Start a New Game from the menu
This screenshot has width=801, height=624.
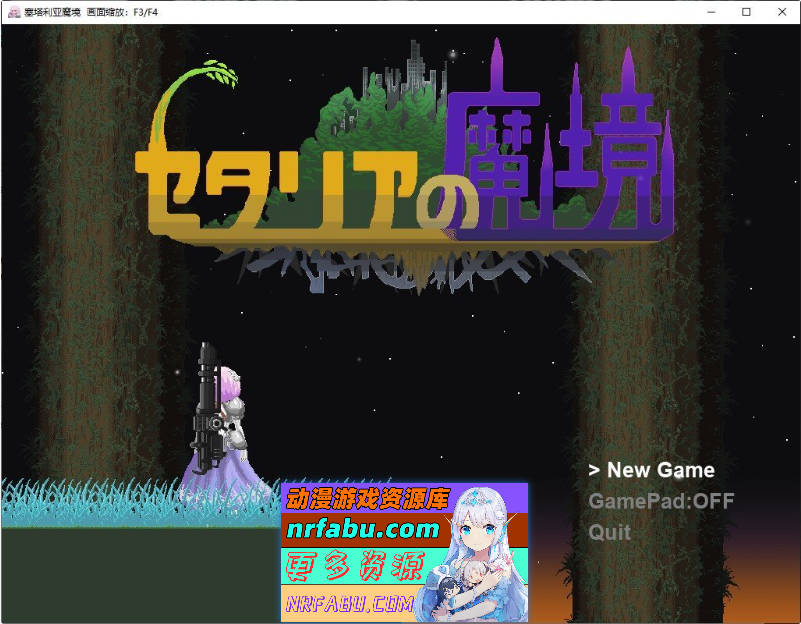660,470
